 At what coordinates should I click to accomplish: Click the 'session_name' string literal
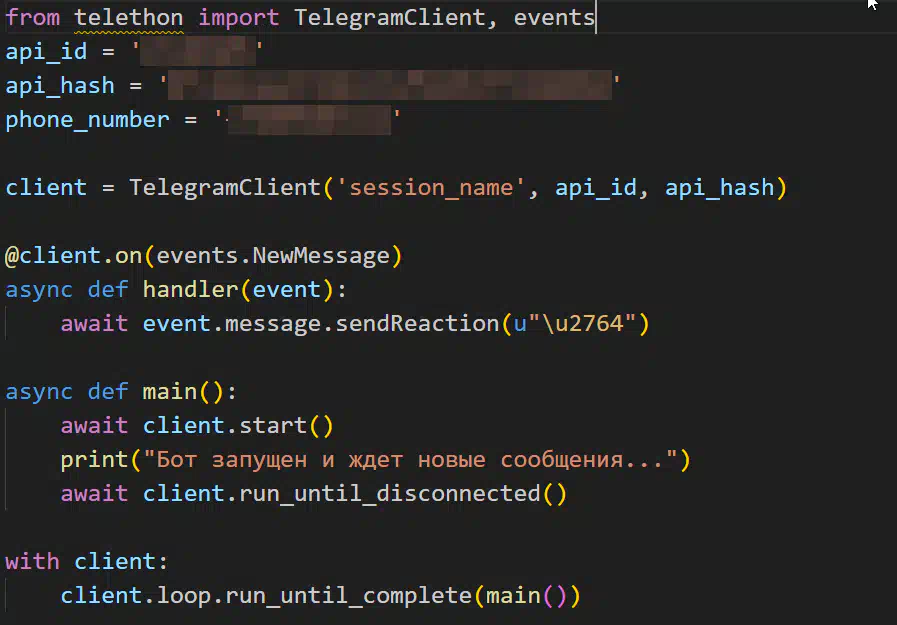(x=431, y=188)
